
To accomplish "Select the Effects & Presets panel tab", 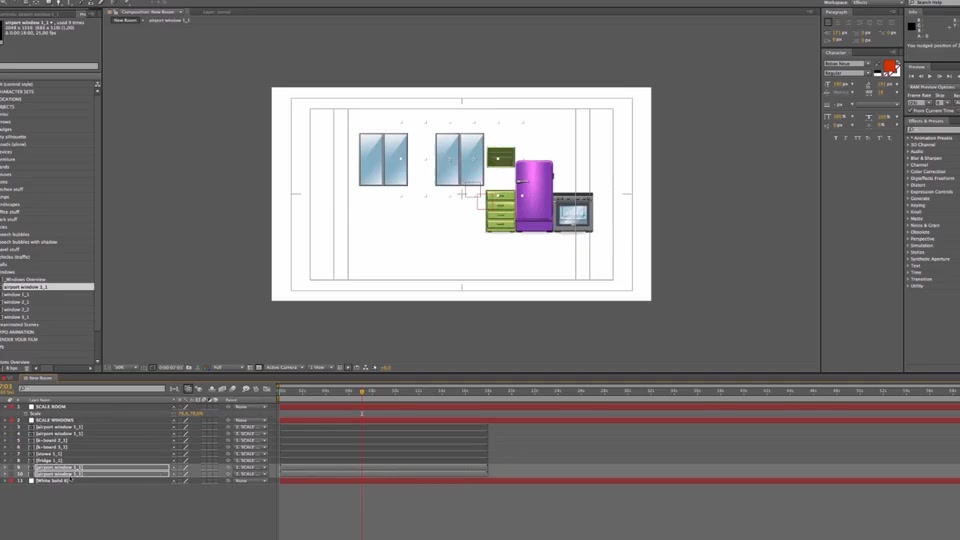I will (x=926, y=121).
